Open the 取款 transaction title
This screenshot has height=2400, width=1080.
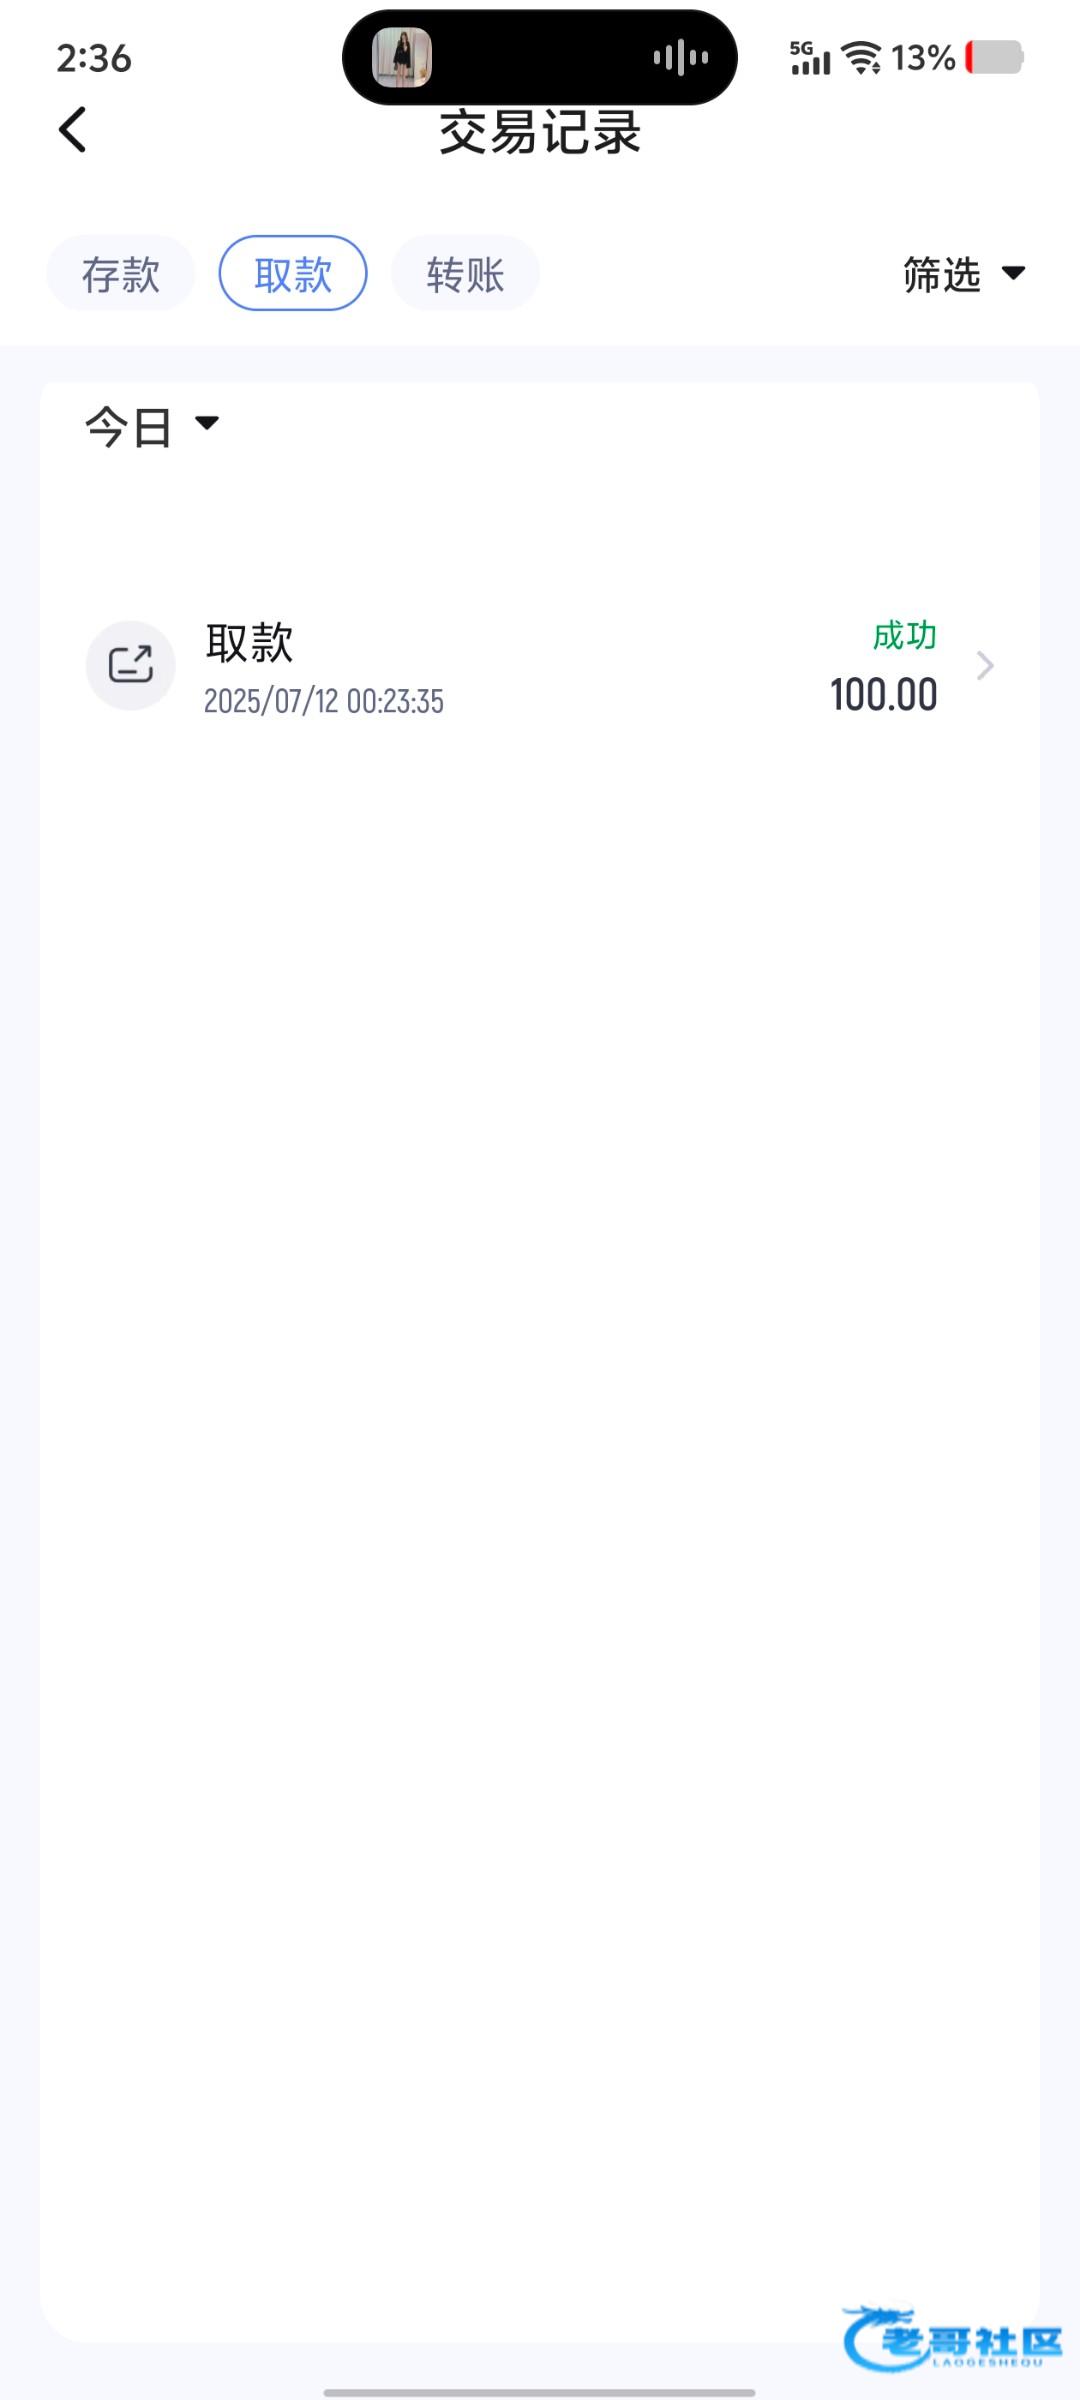pos(250,642)
